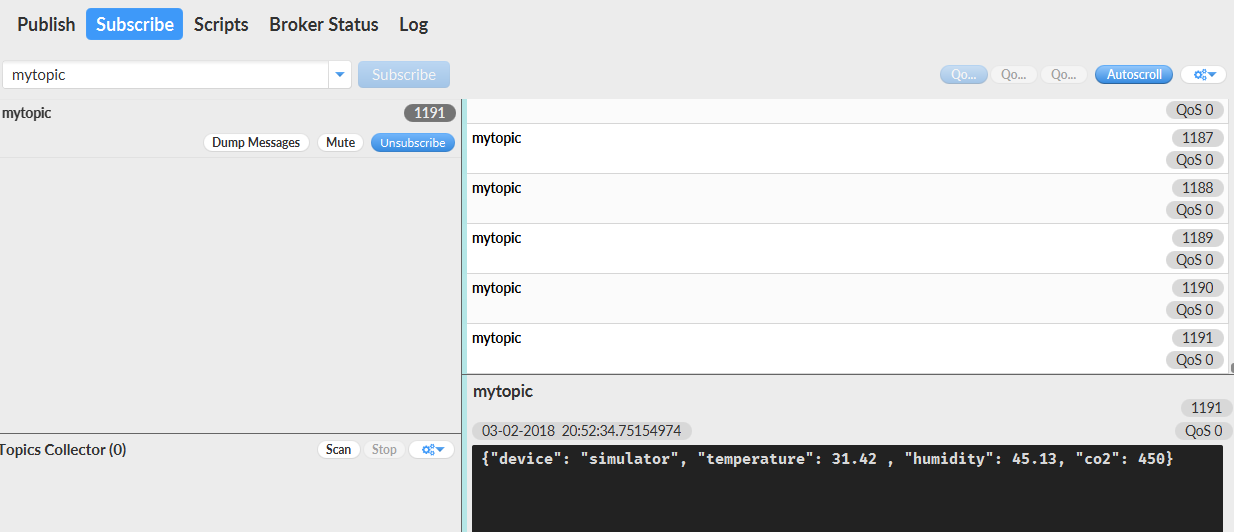Click the Stop button in Topics Collector
The width and height of the screenshot is (1234, 532).
tap(384, 450)
